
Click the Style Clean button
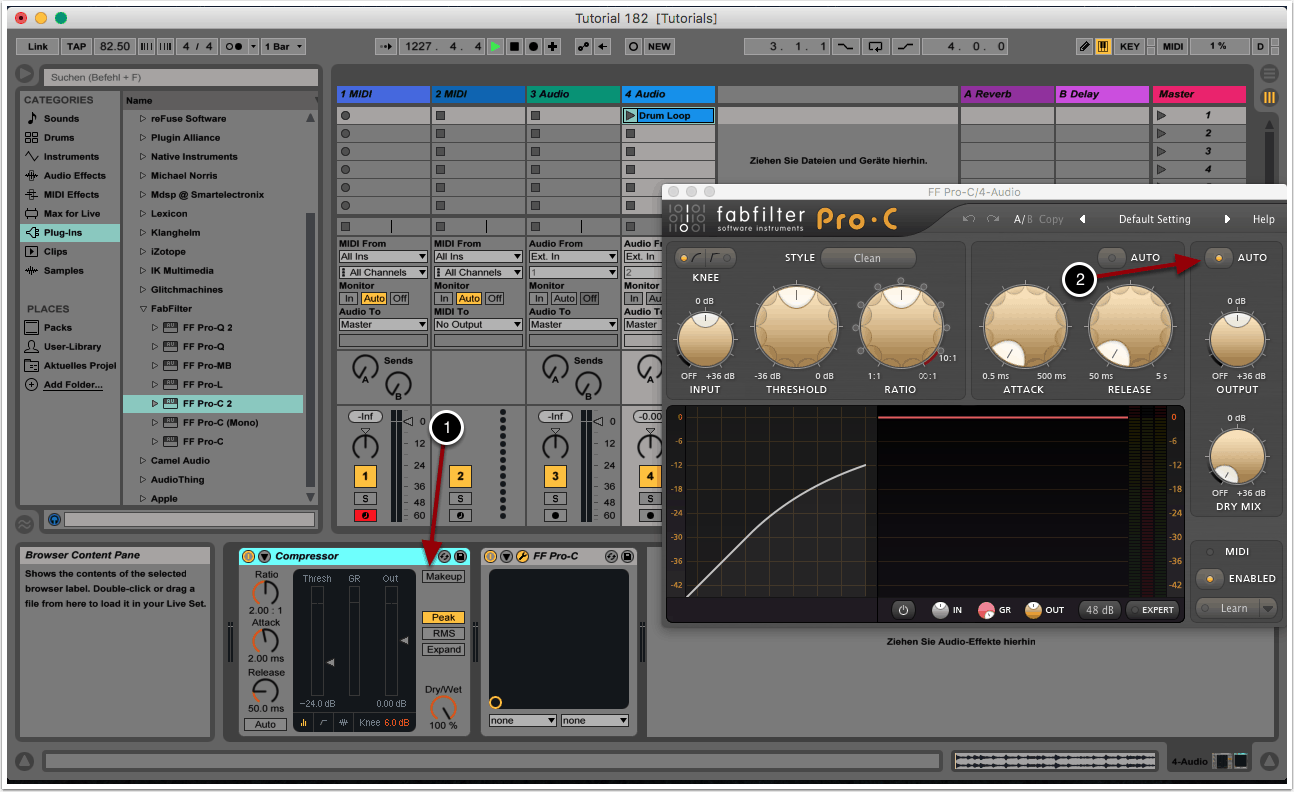tap(867, 258)
